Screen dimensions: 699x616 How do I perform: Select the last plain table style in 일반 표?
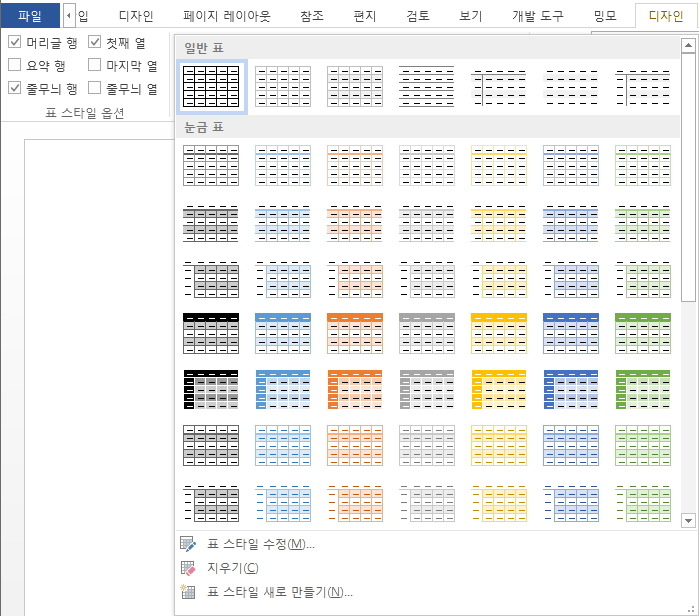[643, 86]
